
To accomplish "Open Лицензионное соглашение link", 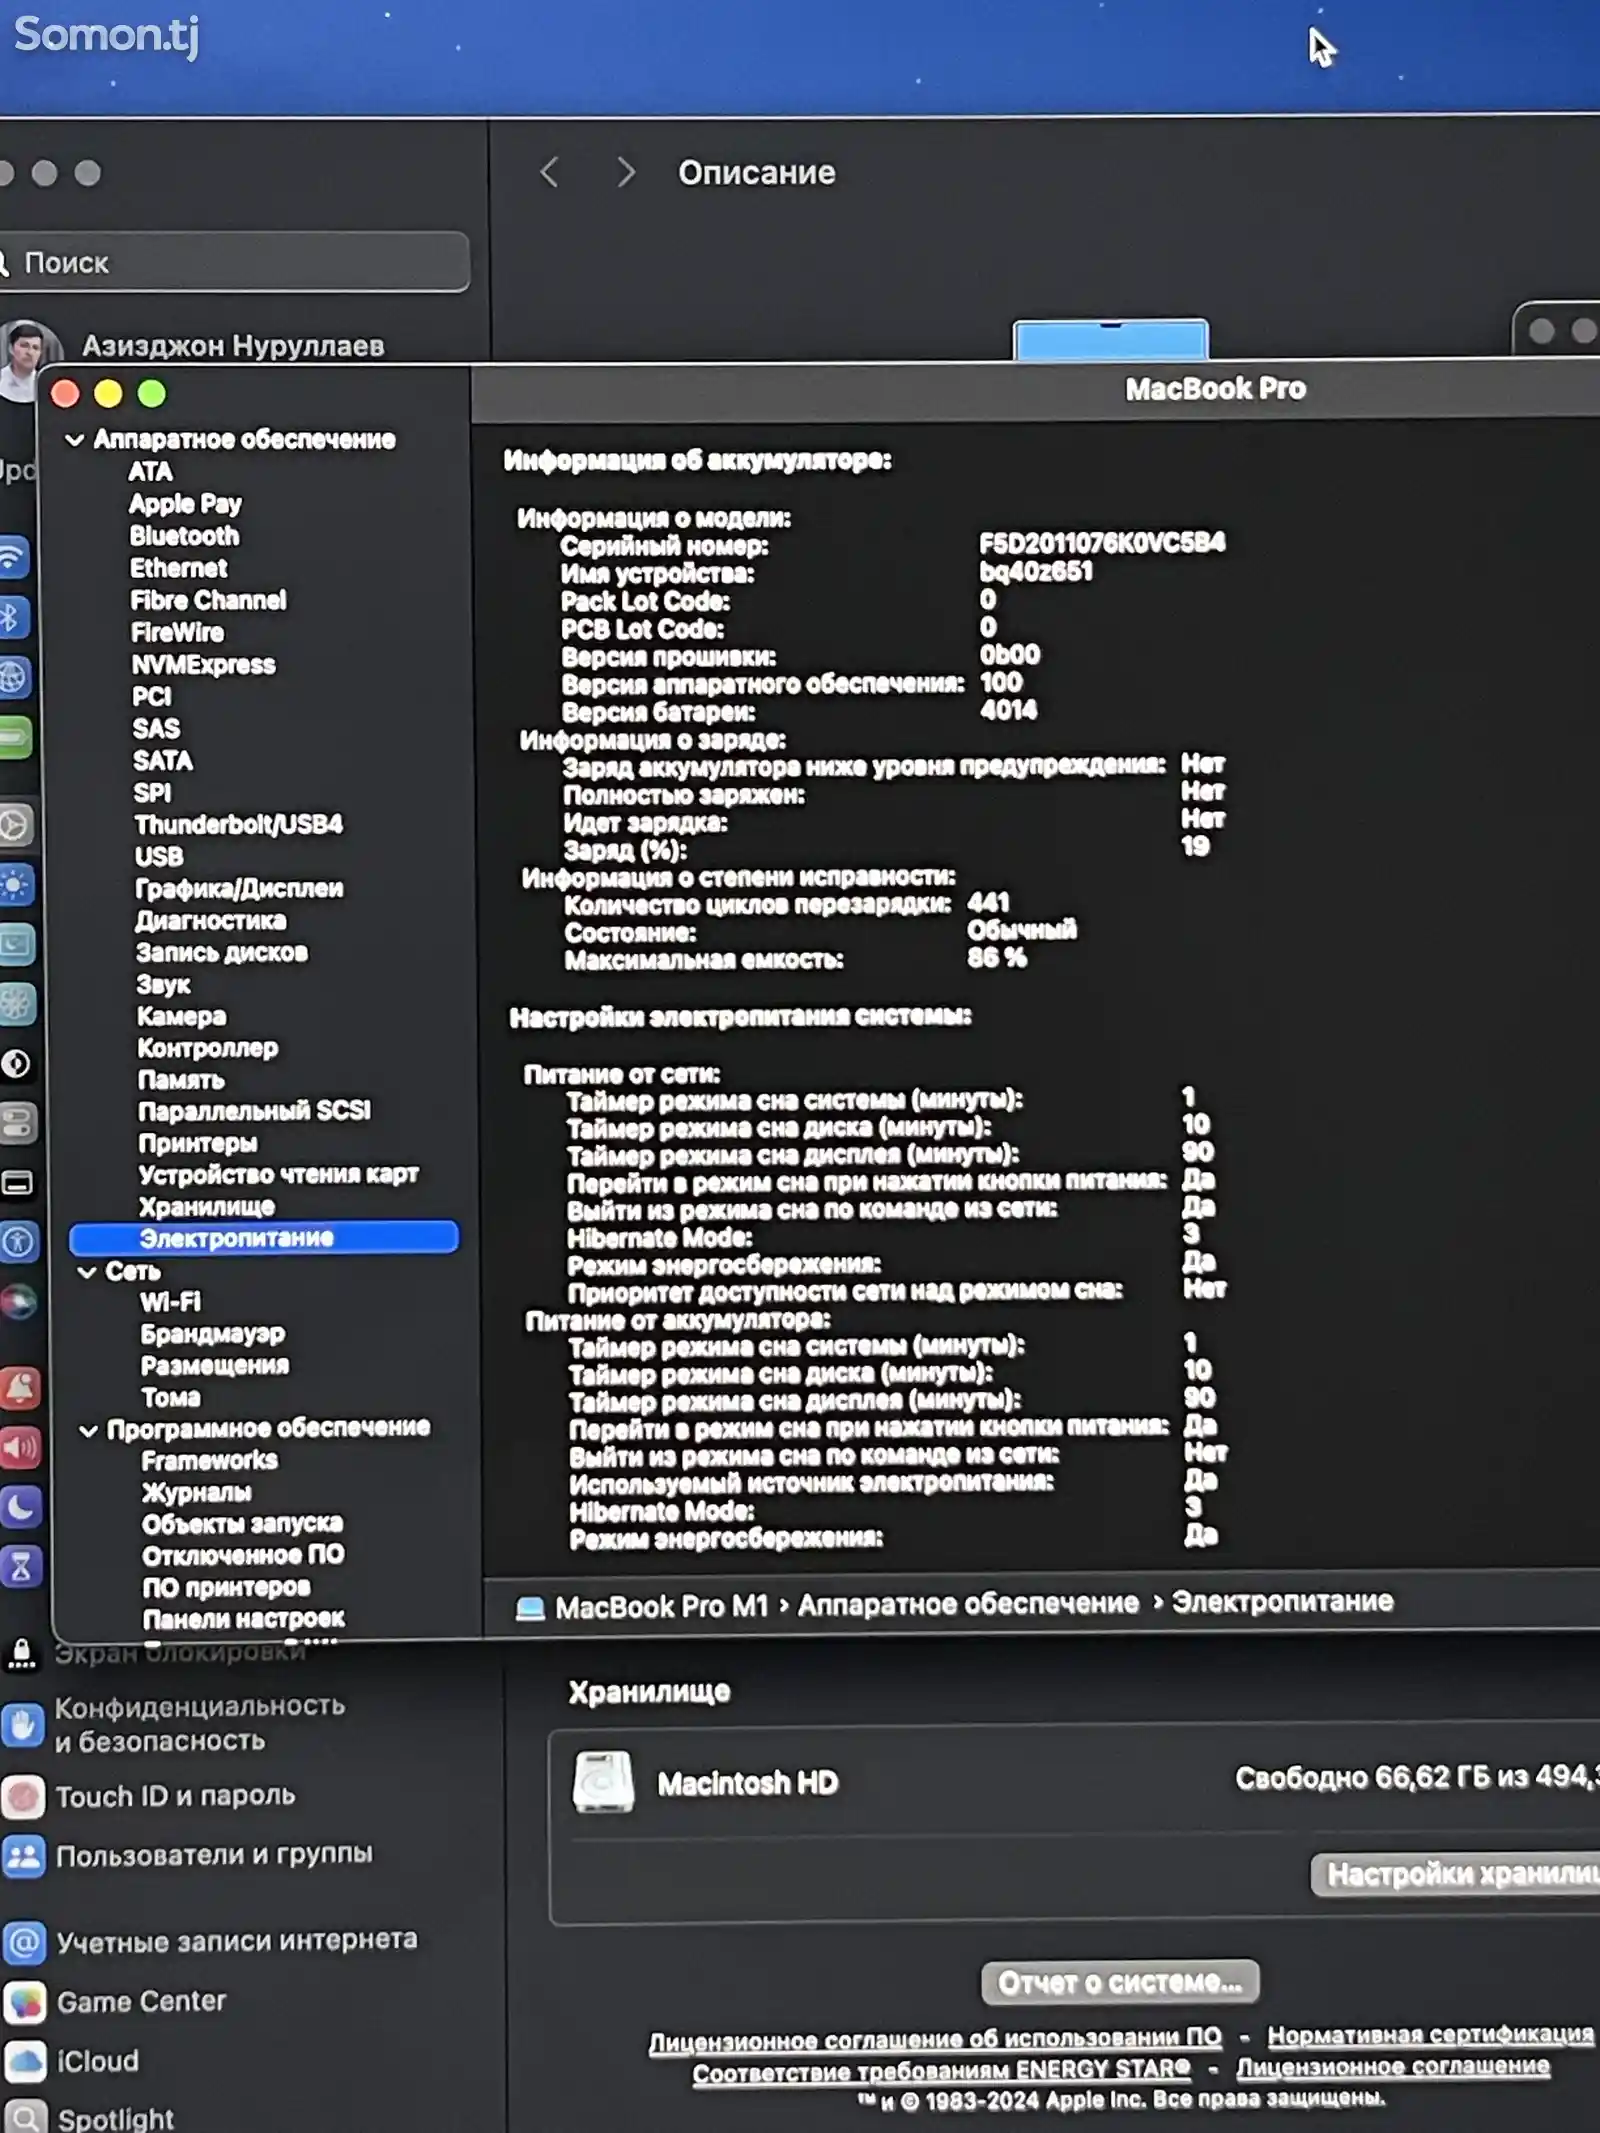I will click(1393, 2067).
